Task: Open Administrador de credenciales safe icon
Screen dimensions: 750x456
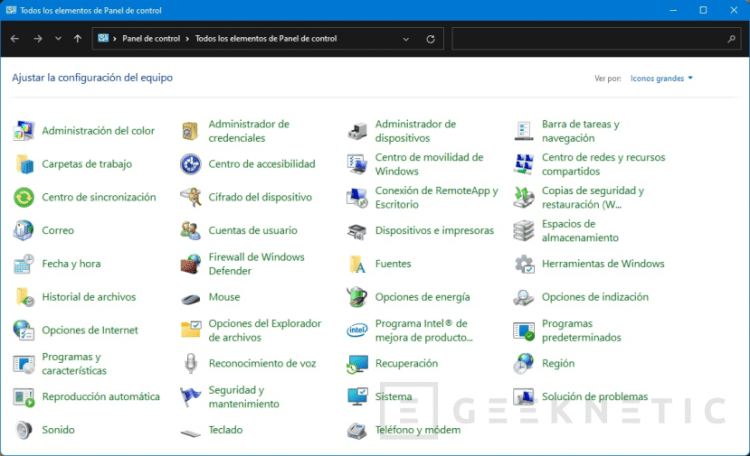Action: tap(190, 131)
